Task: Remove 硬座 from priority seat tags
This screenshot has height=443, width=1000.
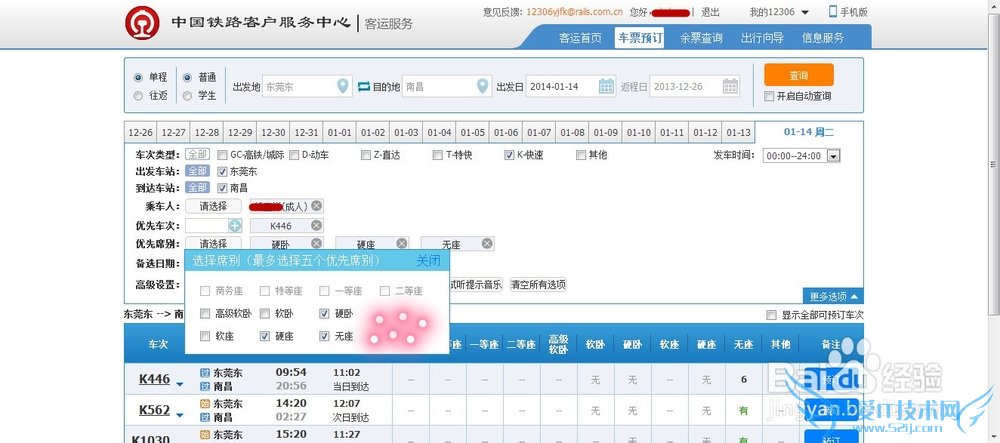Action: coord(402,243)
